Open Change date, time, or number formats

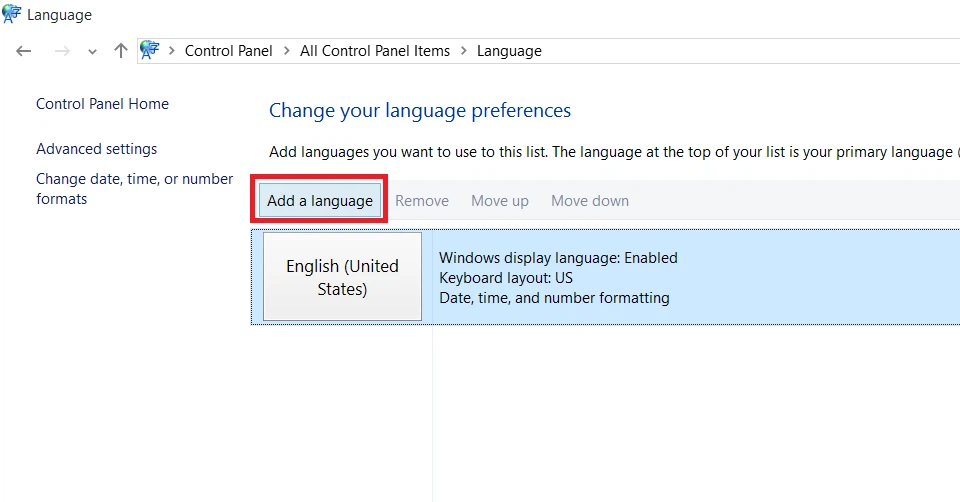point(134,189)
